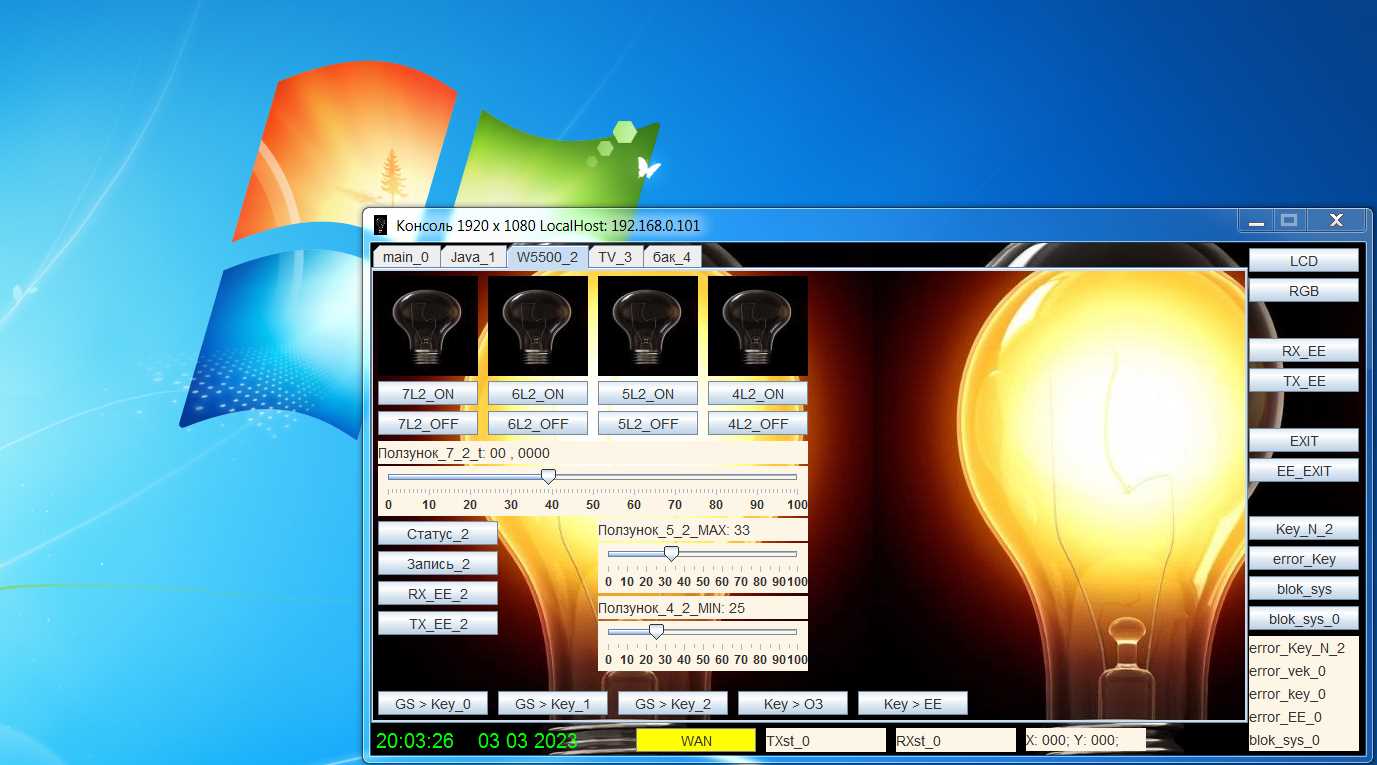
Task: Select the Java_1 tab
Action: click(x=472, y=257)
